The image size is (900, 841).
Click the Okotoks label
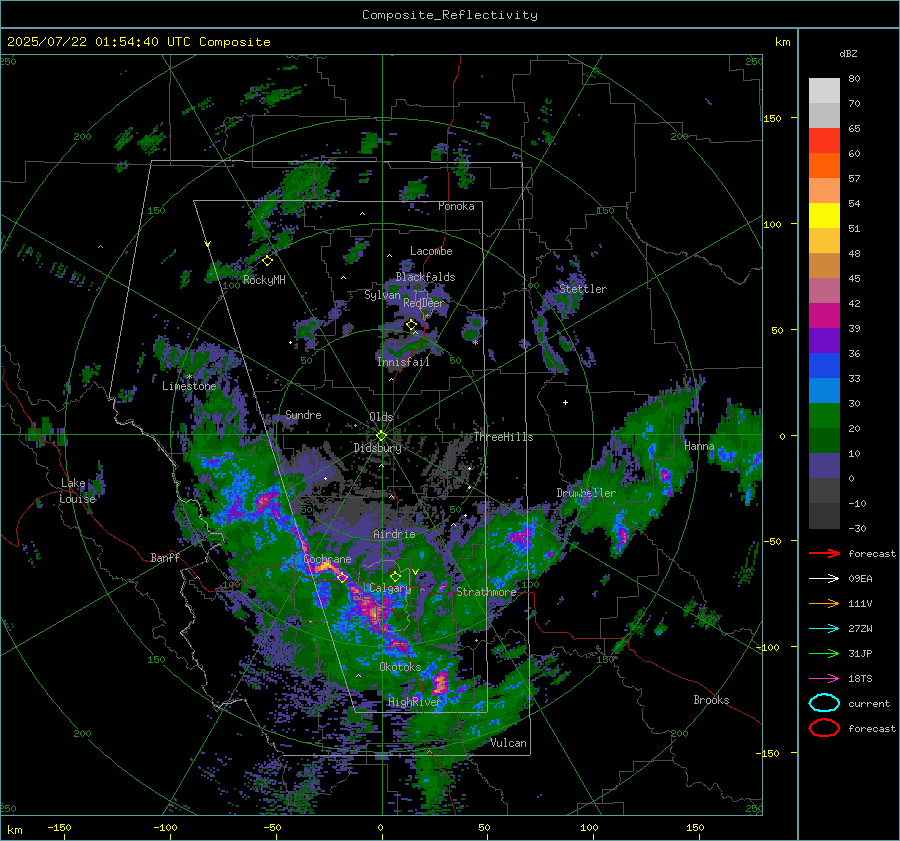click(400, 667)
